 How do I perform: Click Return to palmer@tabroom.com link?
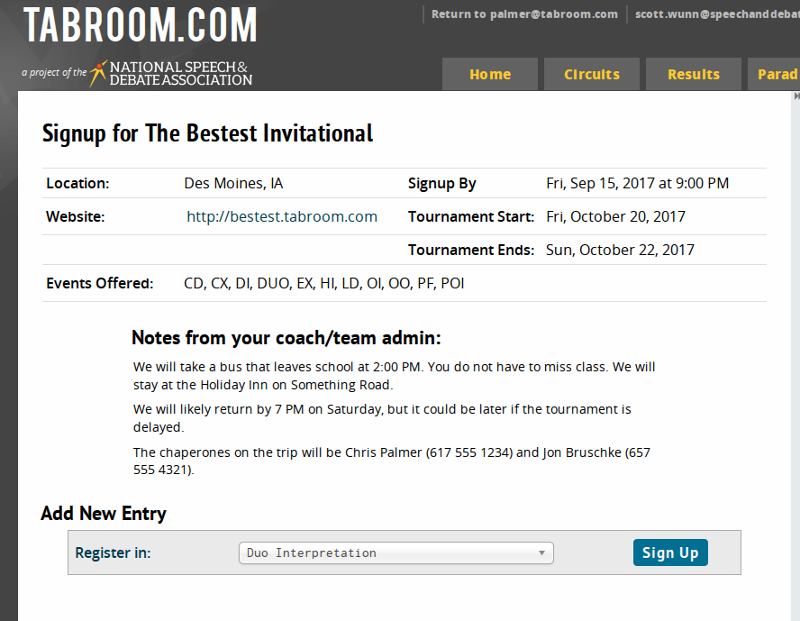[x=524, y=14]
